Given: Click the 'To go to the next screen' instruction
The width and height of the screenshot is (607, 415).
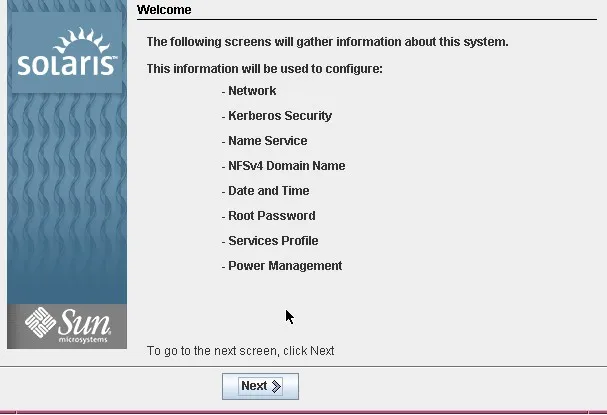Looking at the screenshot, I should [x=240, y=351].
